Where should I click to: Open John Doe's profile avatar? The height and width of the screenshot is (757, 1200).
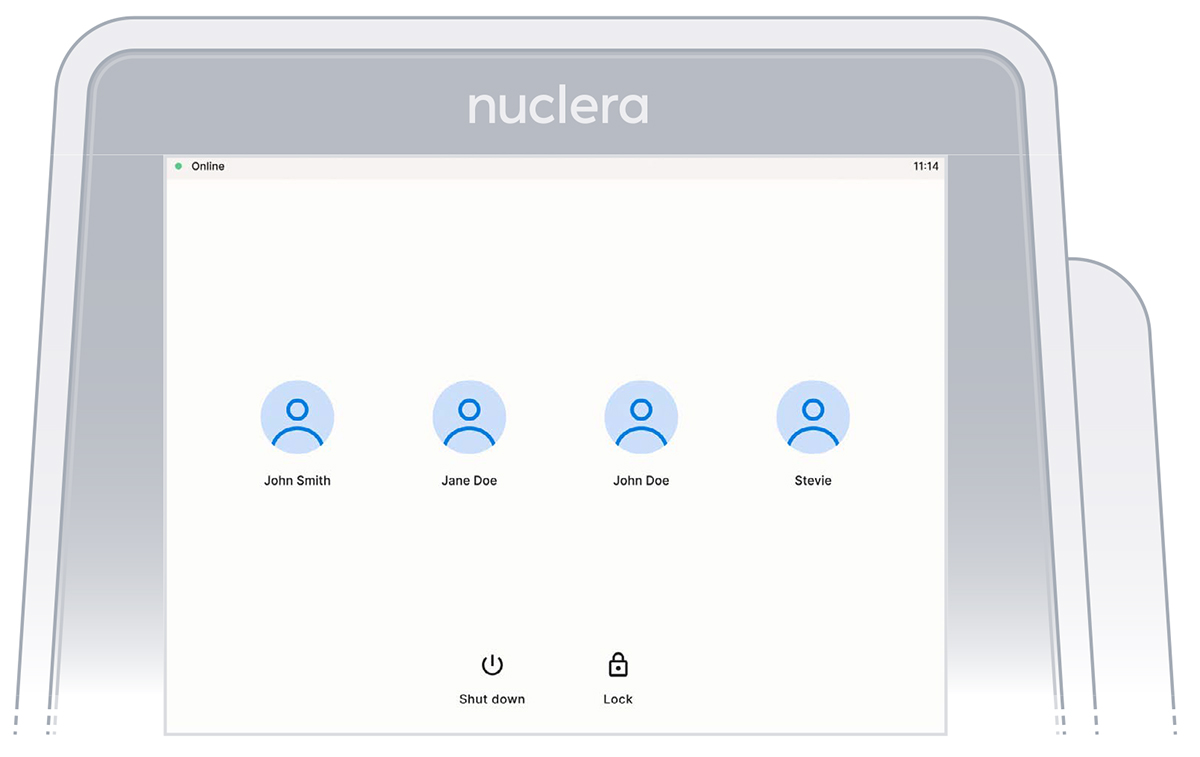pos(641,417)
